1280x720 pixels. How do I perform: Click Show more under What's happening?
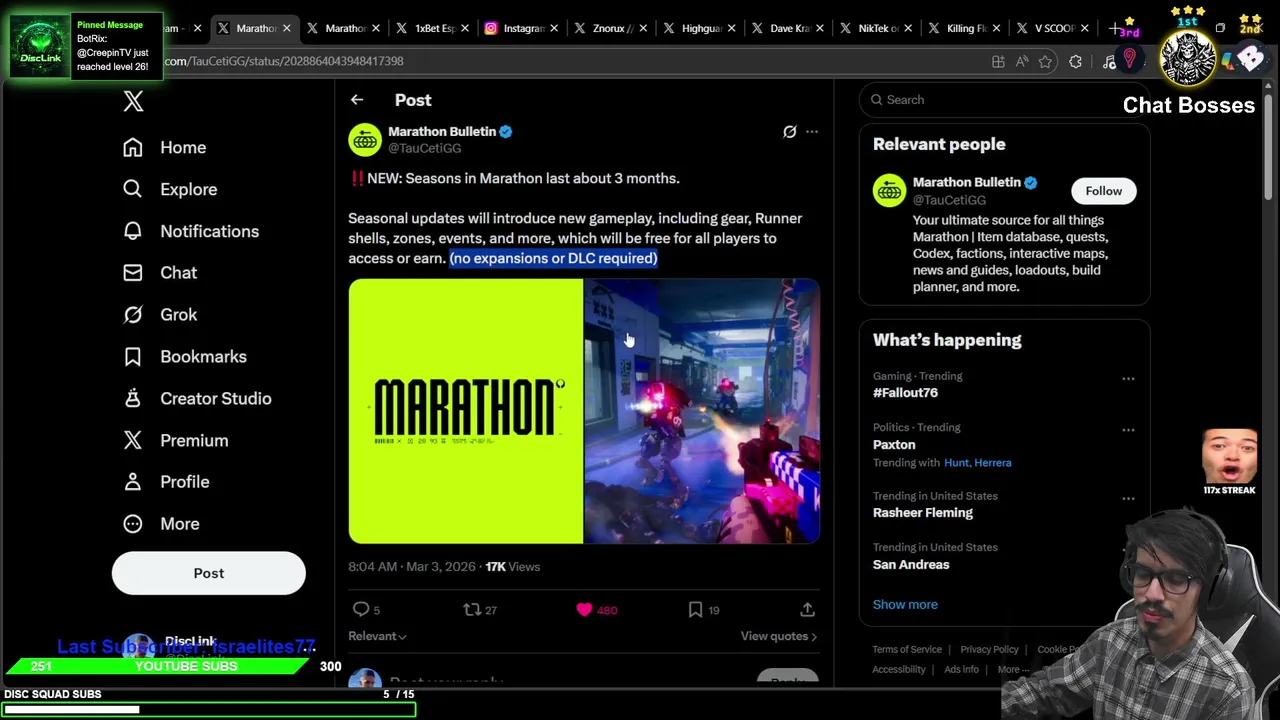(905, 604)
